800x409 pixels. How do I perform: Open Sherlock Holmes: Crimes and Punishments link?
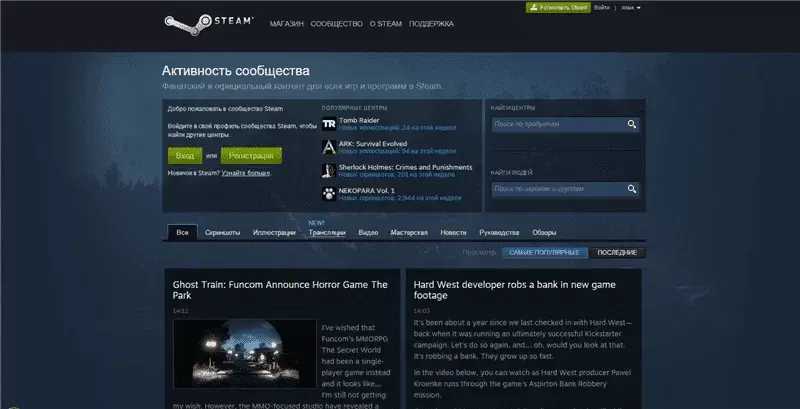(406, 167)
